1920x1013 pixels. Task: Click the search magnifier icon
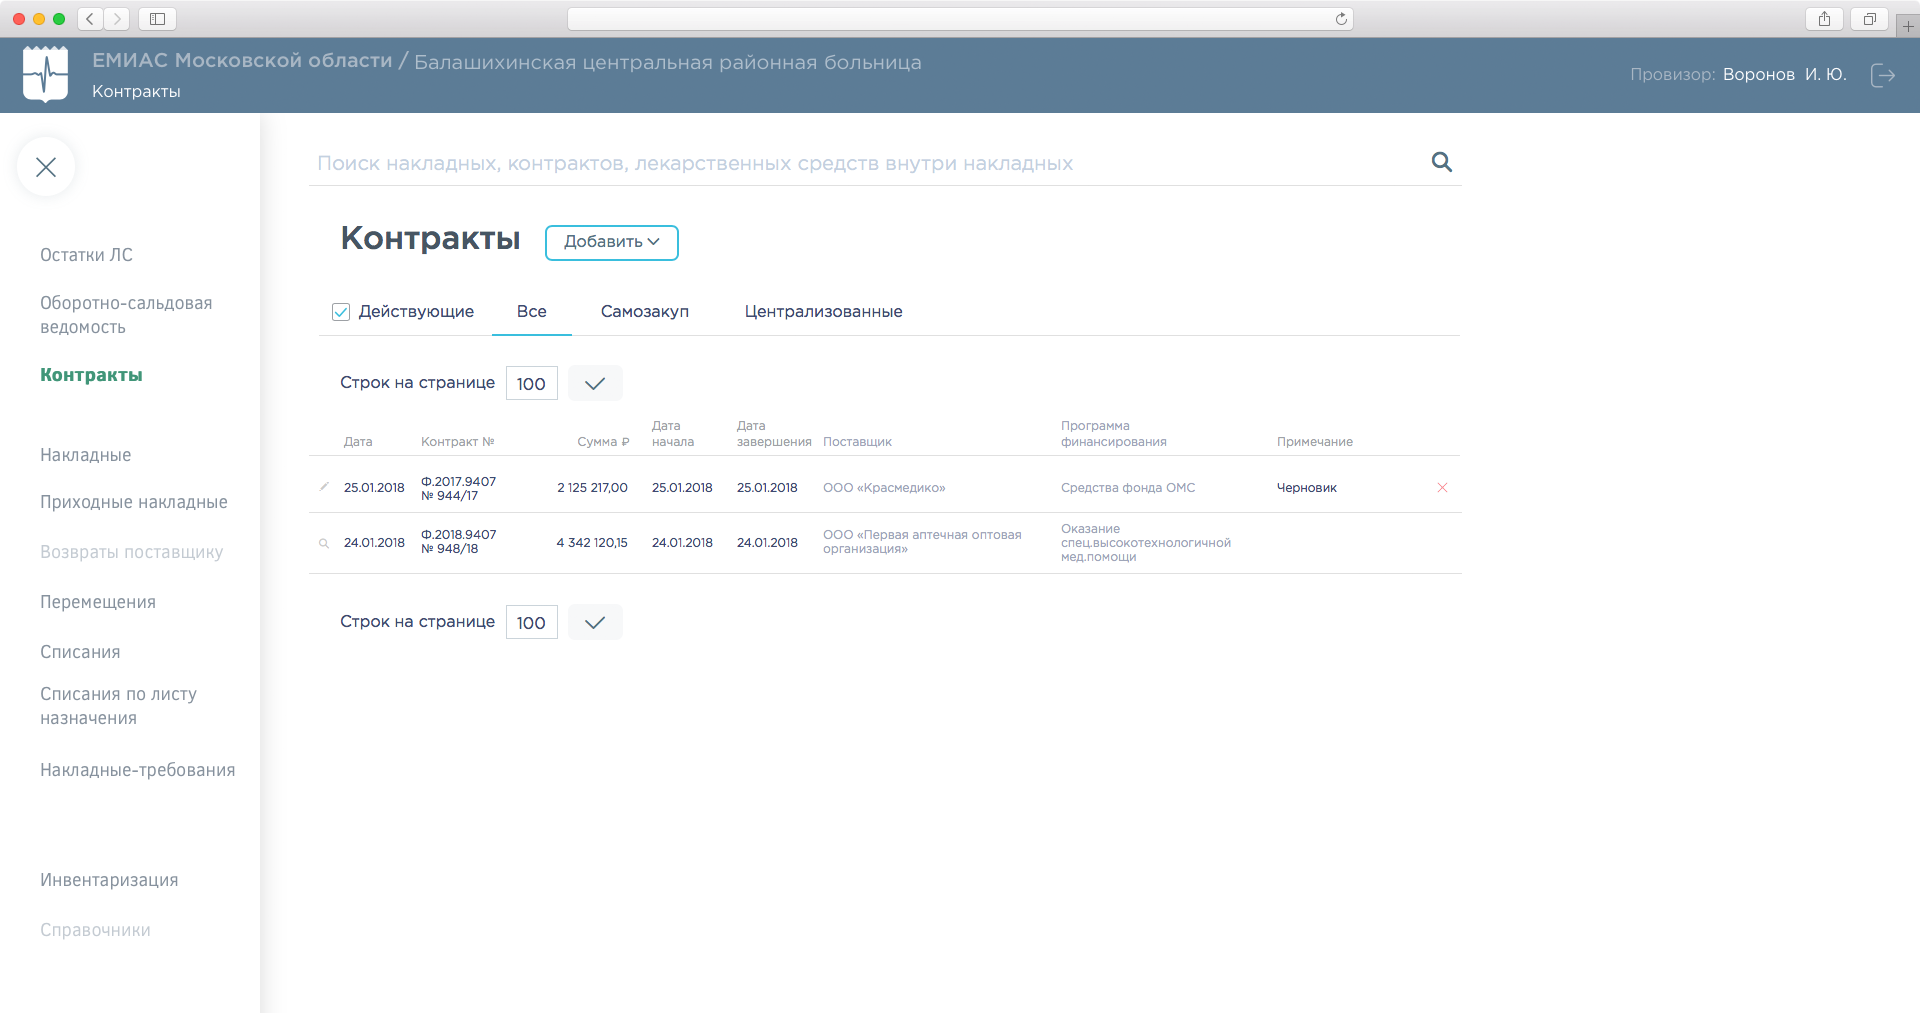coord(1441,162)
